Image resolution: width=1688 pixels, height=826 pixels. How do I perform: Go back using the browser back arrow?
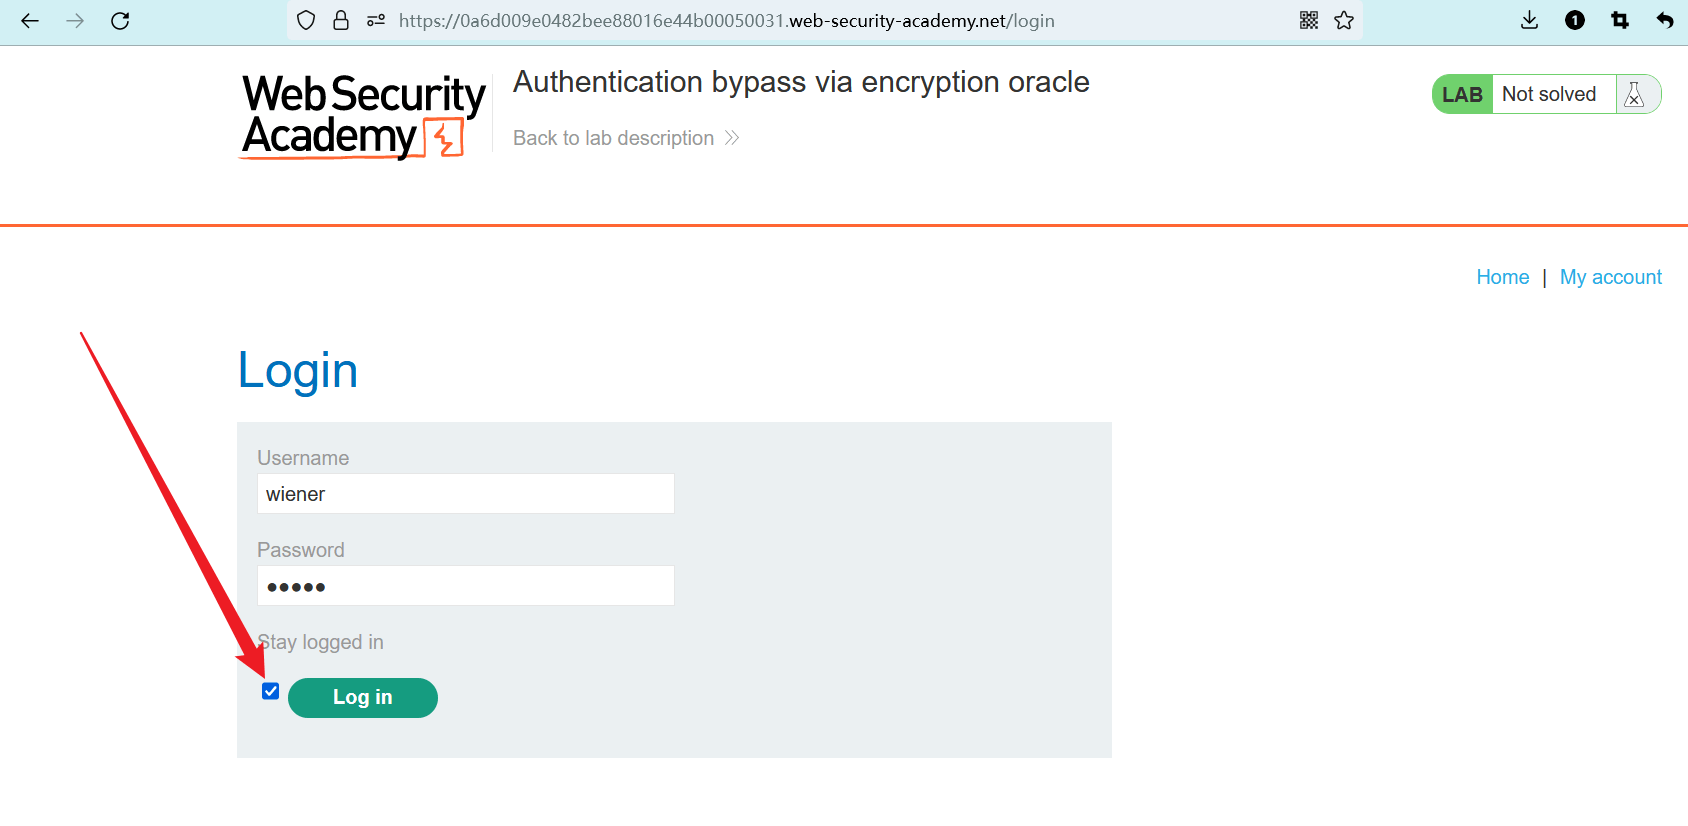(x=30, y=21)
